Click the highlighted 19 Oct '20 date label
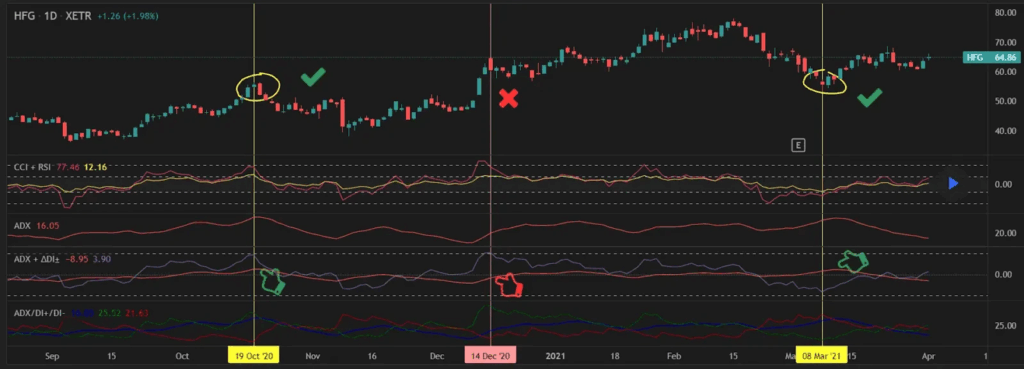The width and height of the screenshot is (1024, 369). 253,357
